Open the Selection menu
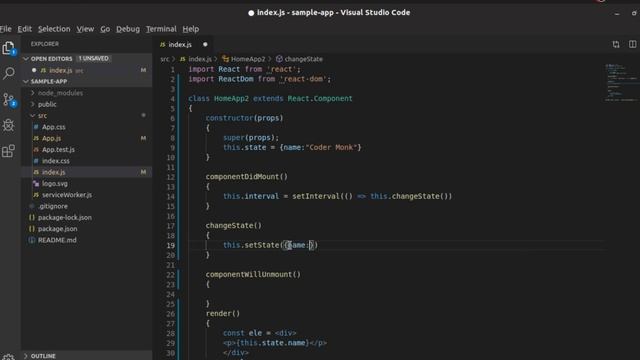 click(54, 29)
